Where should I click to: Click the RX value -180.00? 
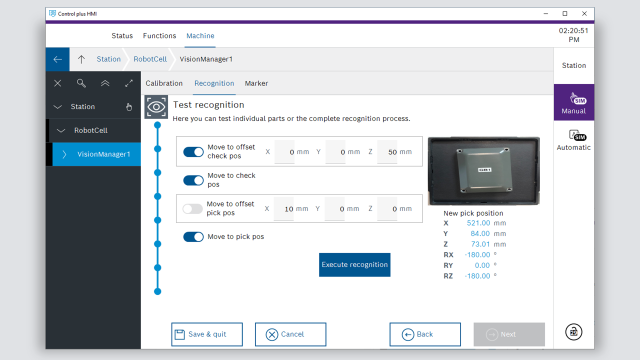(x=477, y=255)
